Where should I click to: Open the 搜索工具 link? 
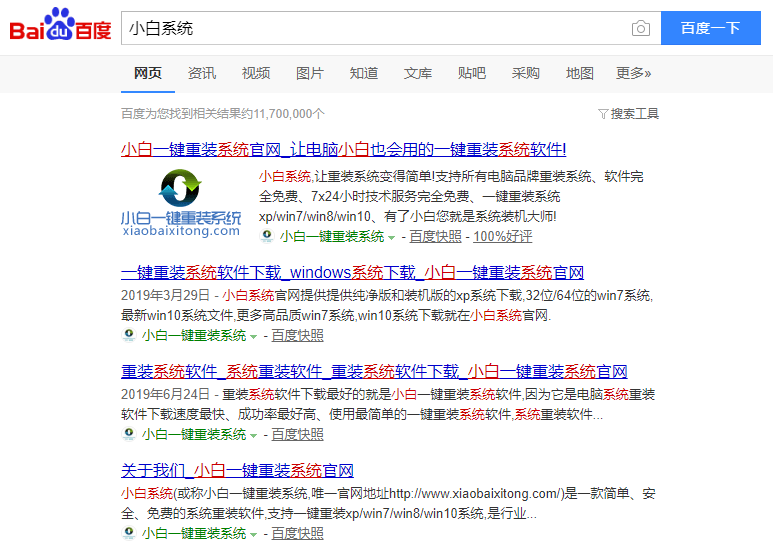tap(634, 114)
